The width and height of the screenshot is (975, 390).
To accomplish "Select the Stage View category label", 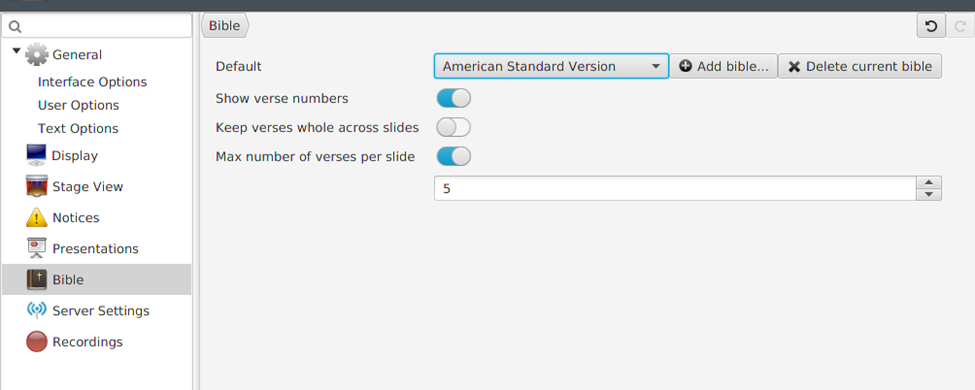I will [88, 187].
